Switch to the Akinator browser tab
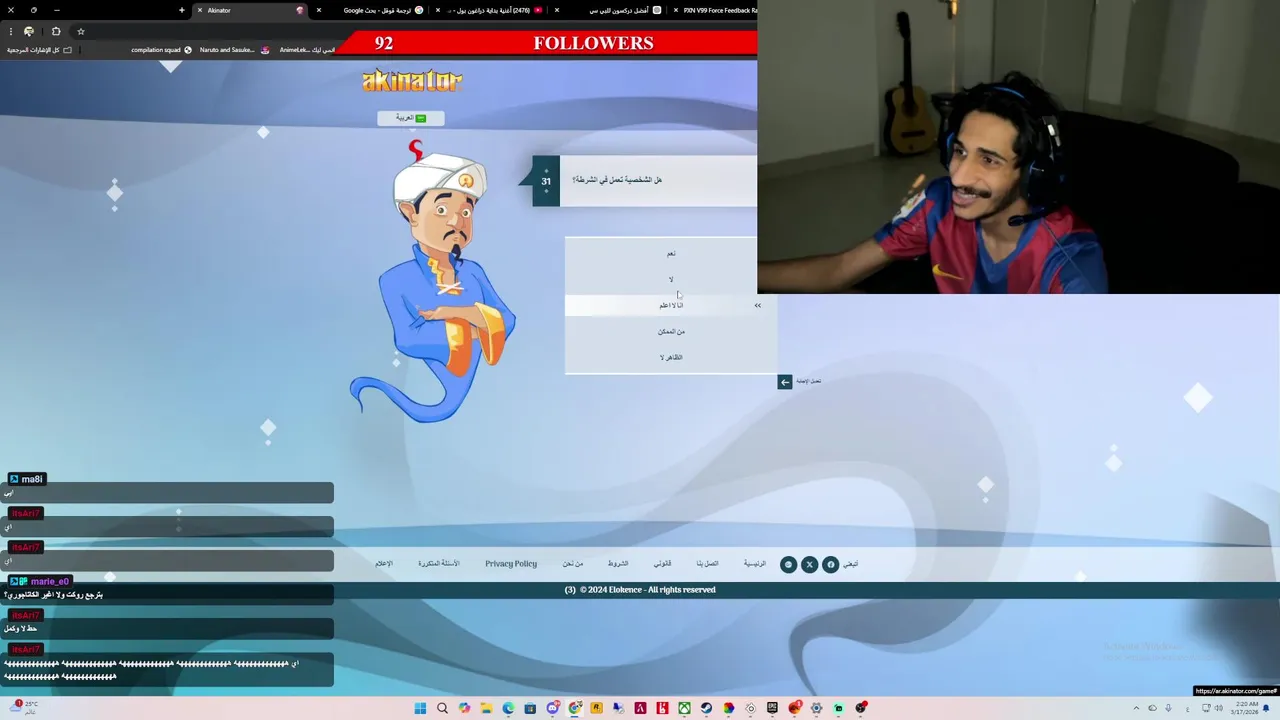Screen dimensions: 1280x720 [250, 10]
